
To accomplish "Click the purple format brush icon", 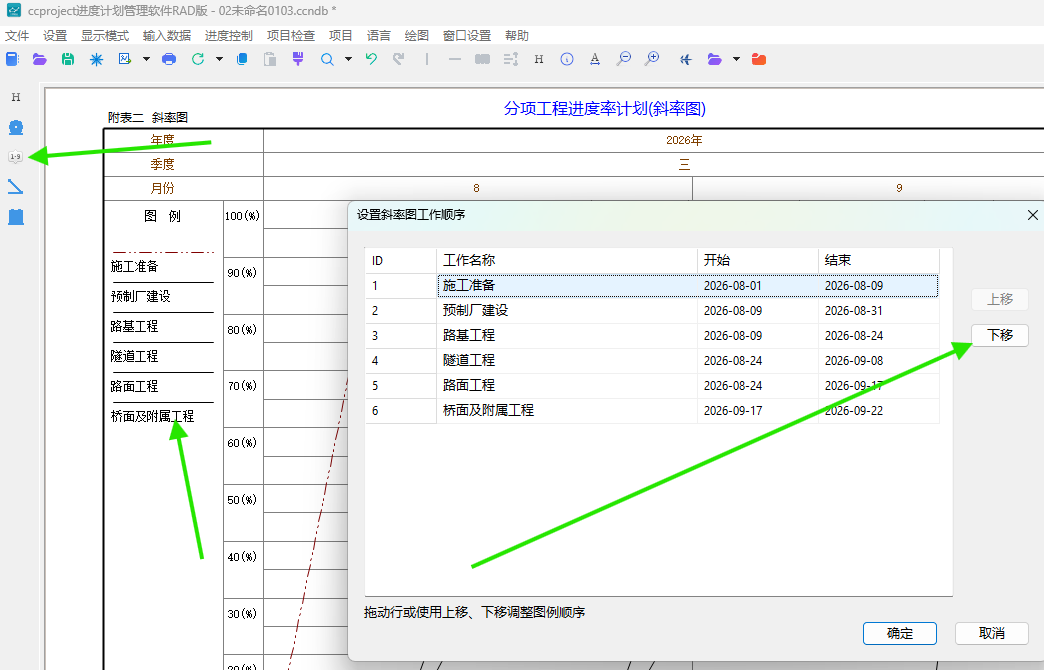I will tap(298, 59).
